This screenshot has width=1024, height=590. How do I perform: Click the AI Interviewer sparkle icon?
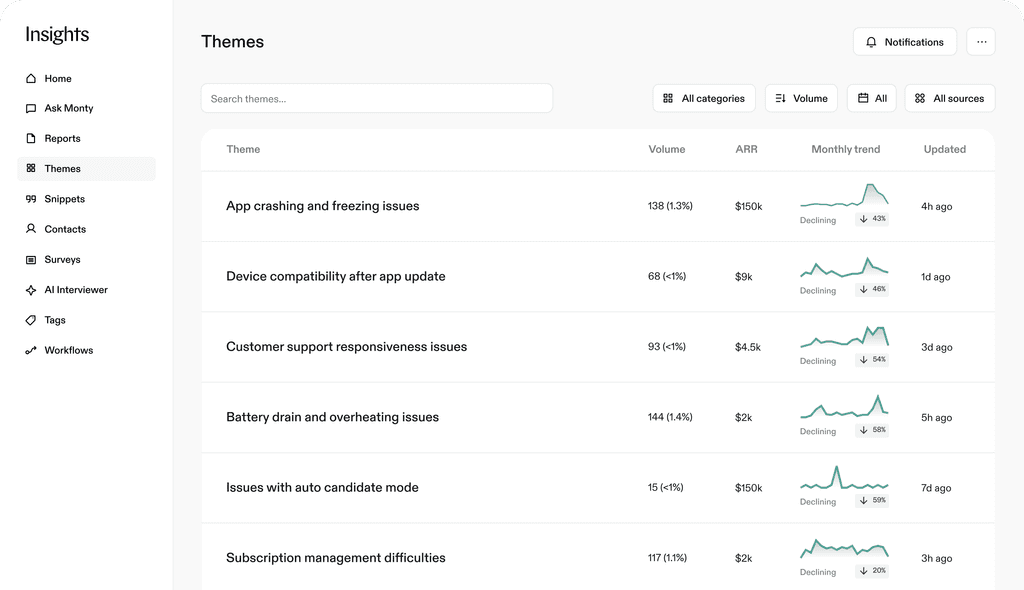31,290
